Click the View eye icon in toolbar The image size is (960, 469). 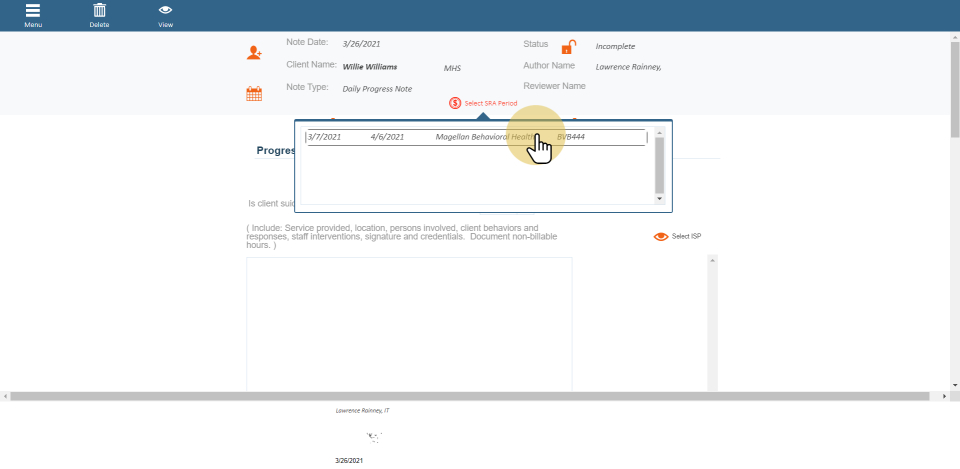point(165,11)
